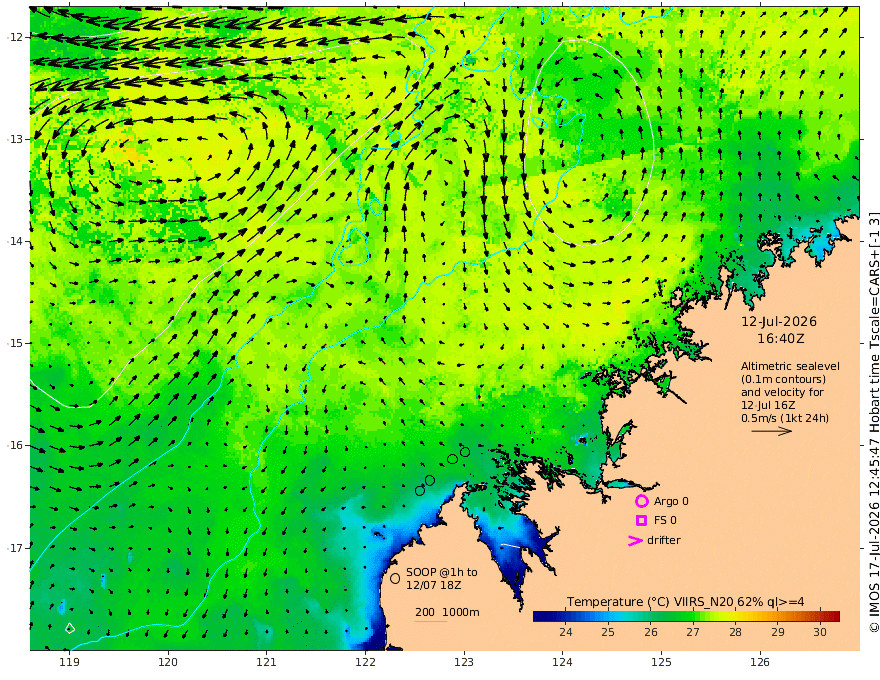Click longitude axis label 121
The image size is (880, 680).
pos(267,662)
